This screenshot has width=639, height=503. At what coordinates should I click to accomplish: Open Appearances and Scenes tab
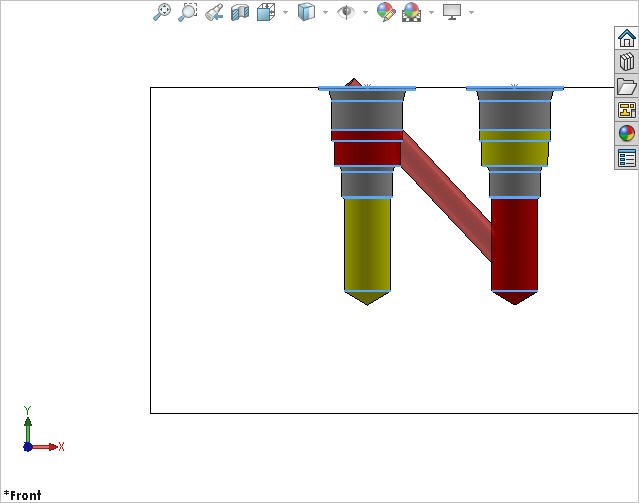click(626, 133)
